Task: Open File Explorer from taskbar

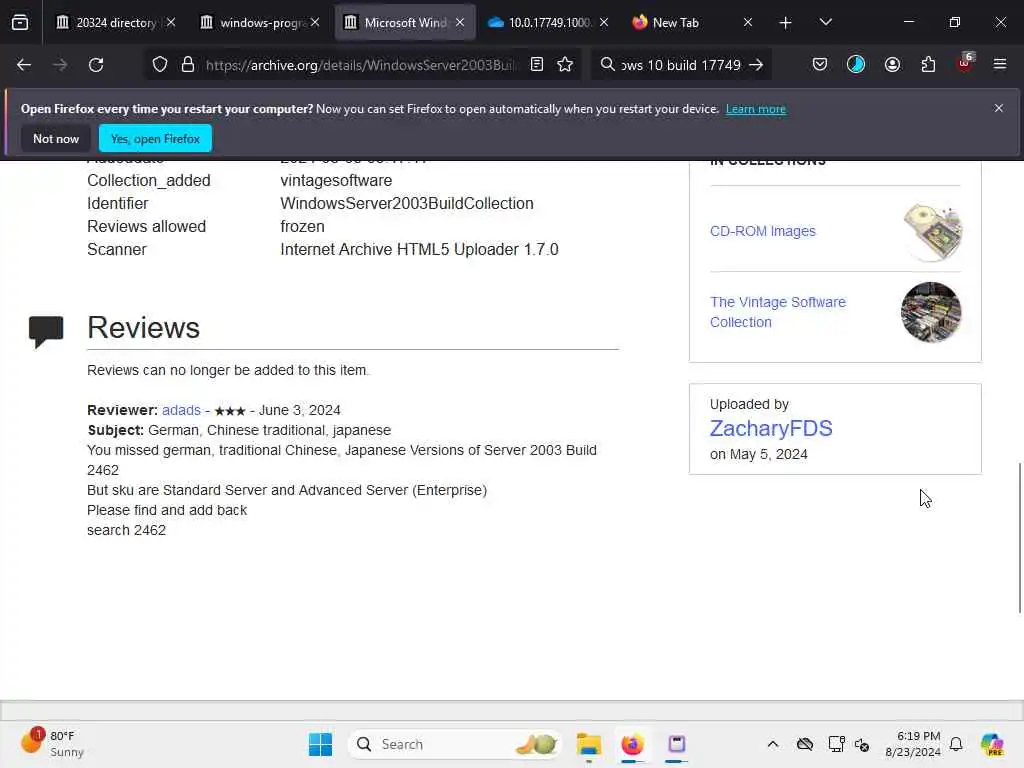Action: [589, 744]
